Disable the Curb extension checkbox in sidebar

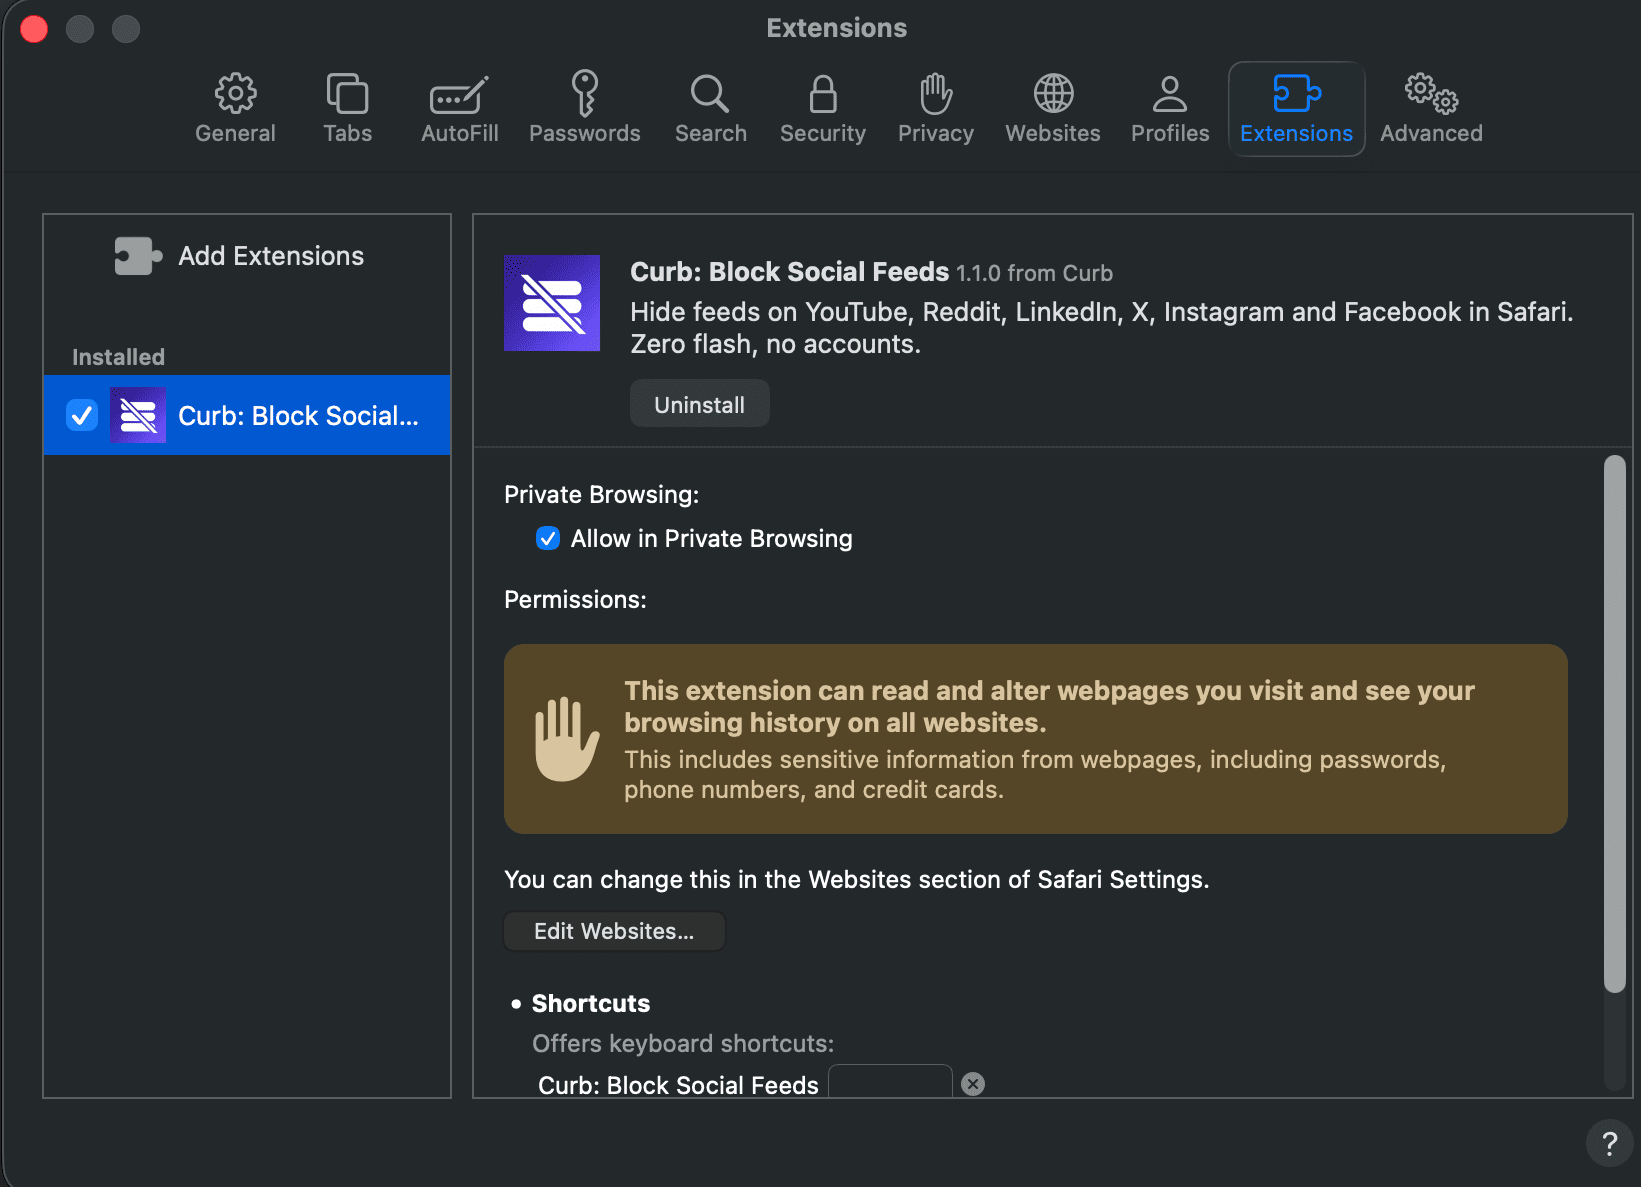[x=82, y=415]
